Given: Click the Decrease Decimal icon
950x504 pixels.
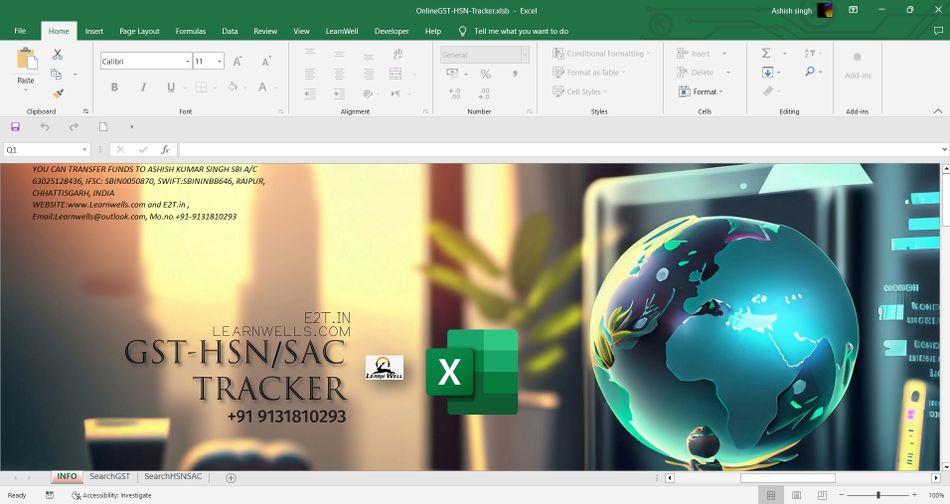Looking at the screenshot, I should (483, 93).
